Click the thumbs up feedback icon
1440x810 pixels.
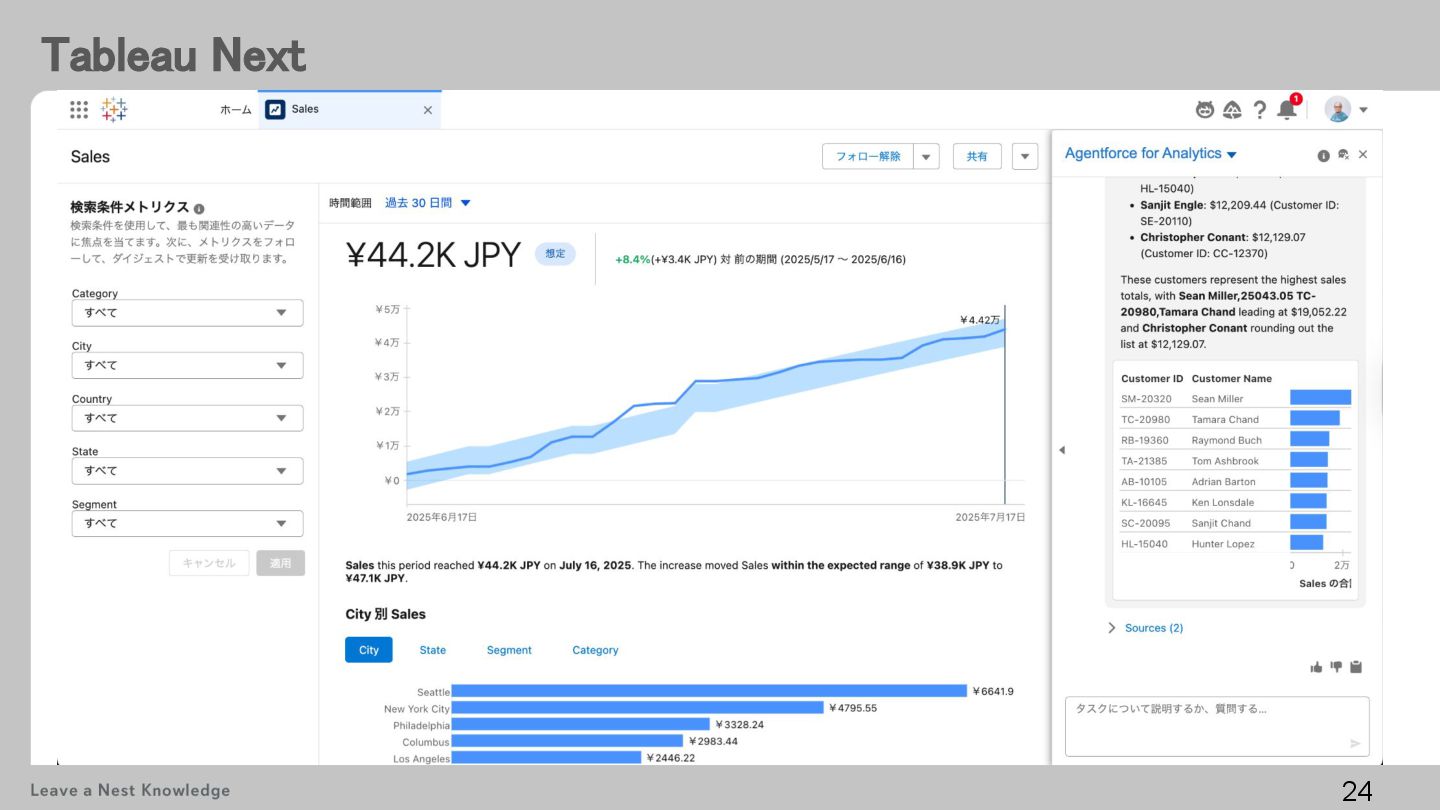pos(1316,667)
